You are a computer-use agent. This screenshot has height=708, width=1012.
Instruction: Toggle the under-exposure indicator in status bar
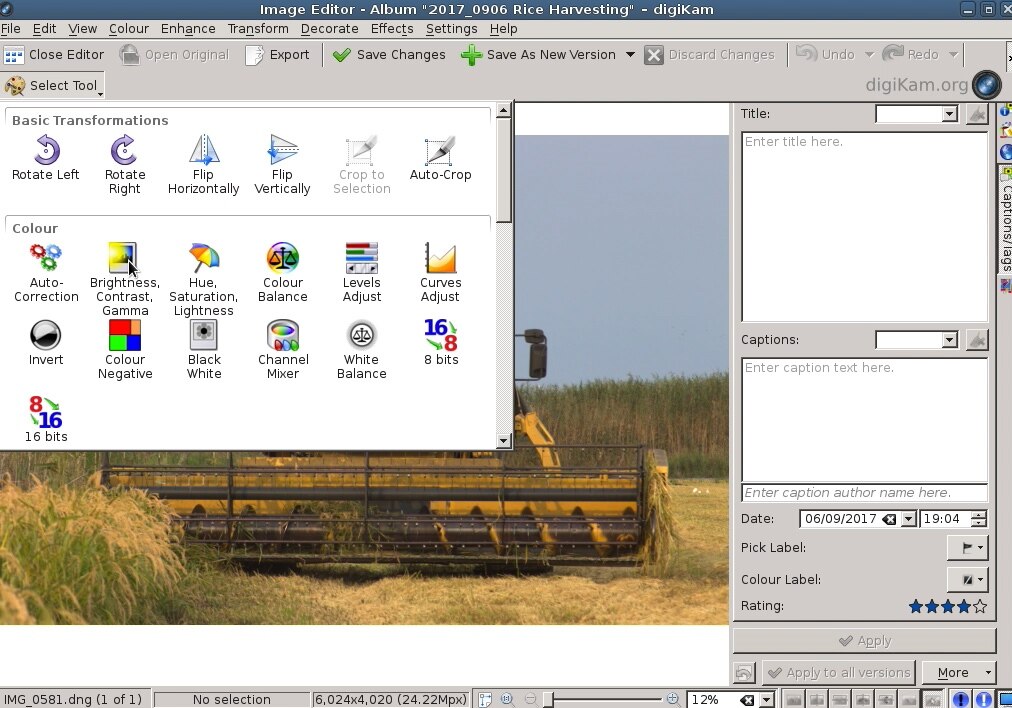click(960, 699)
